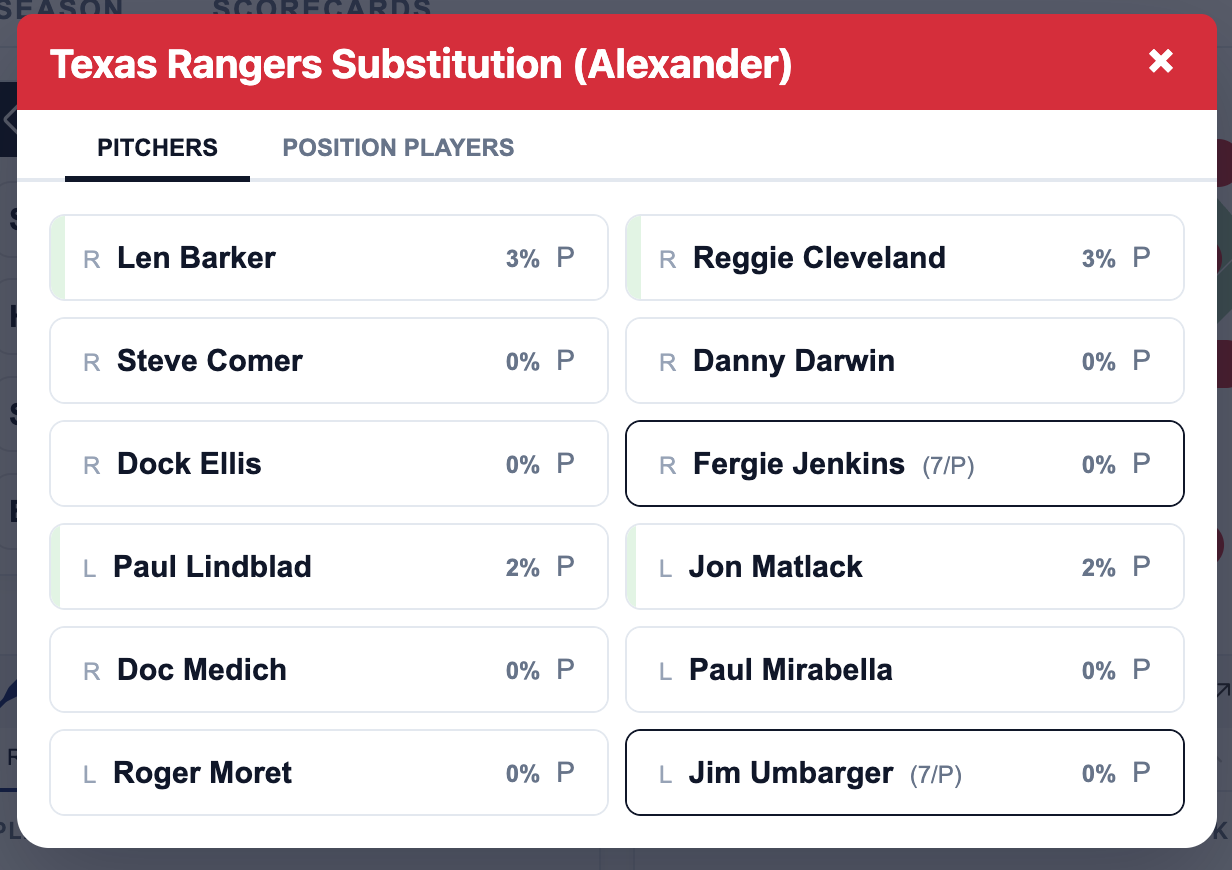Open Steve Comer's P pitcher details icon
1232x870 pixels.
click(565, 360)
